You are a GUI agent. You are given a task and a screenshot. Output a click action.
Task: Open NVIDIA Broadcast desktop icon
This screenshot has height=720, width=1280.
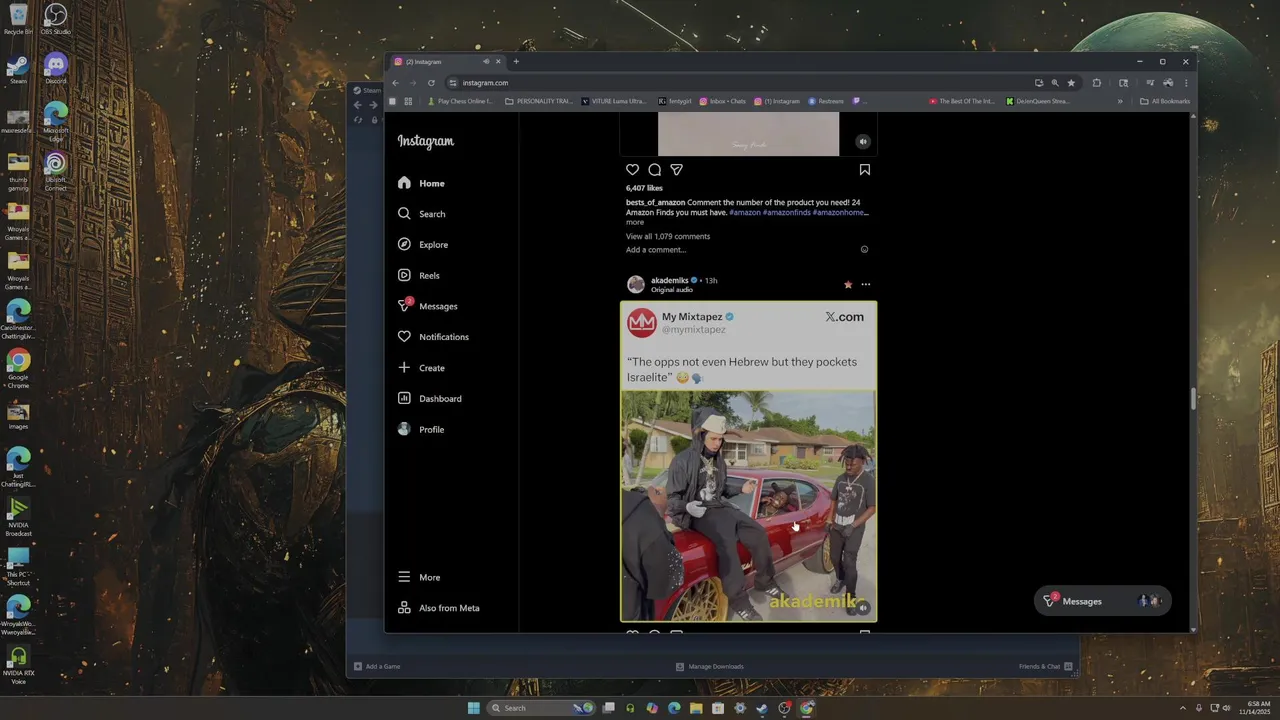pyautogui.click(x=18, y=518)
